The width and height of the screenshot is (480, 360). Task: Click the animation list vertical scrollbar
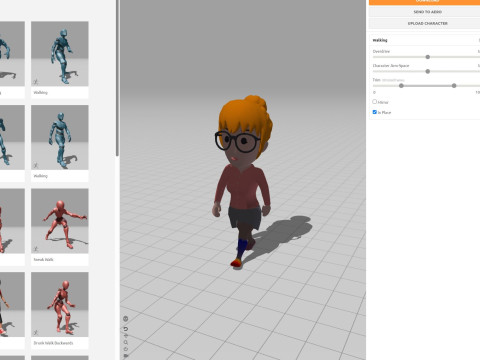(117, 78)
